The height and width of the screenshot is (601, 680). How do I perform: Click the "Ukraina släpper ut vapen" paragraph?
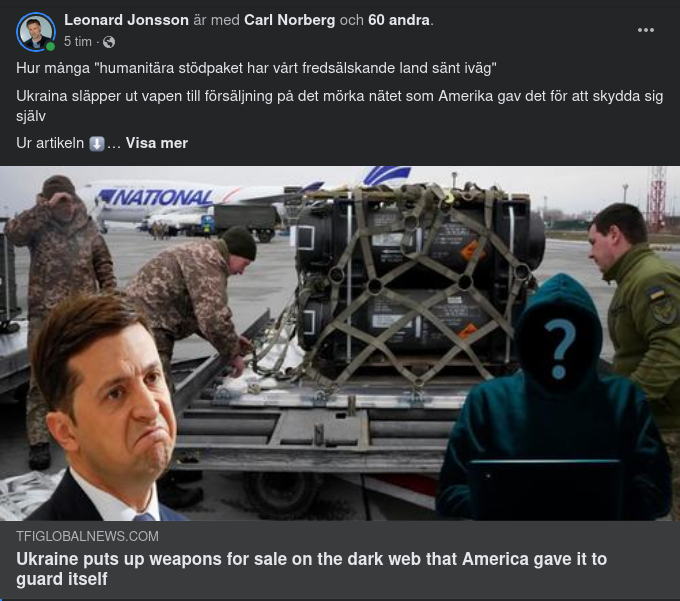(340, 105)
